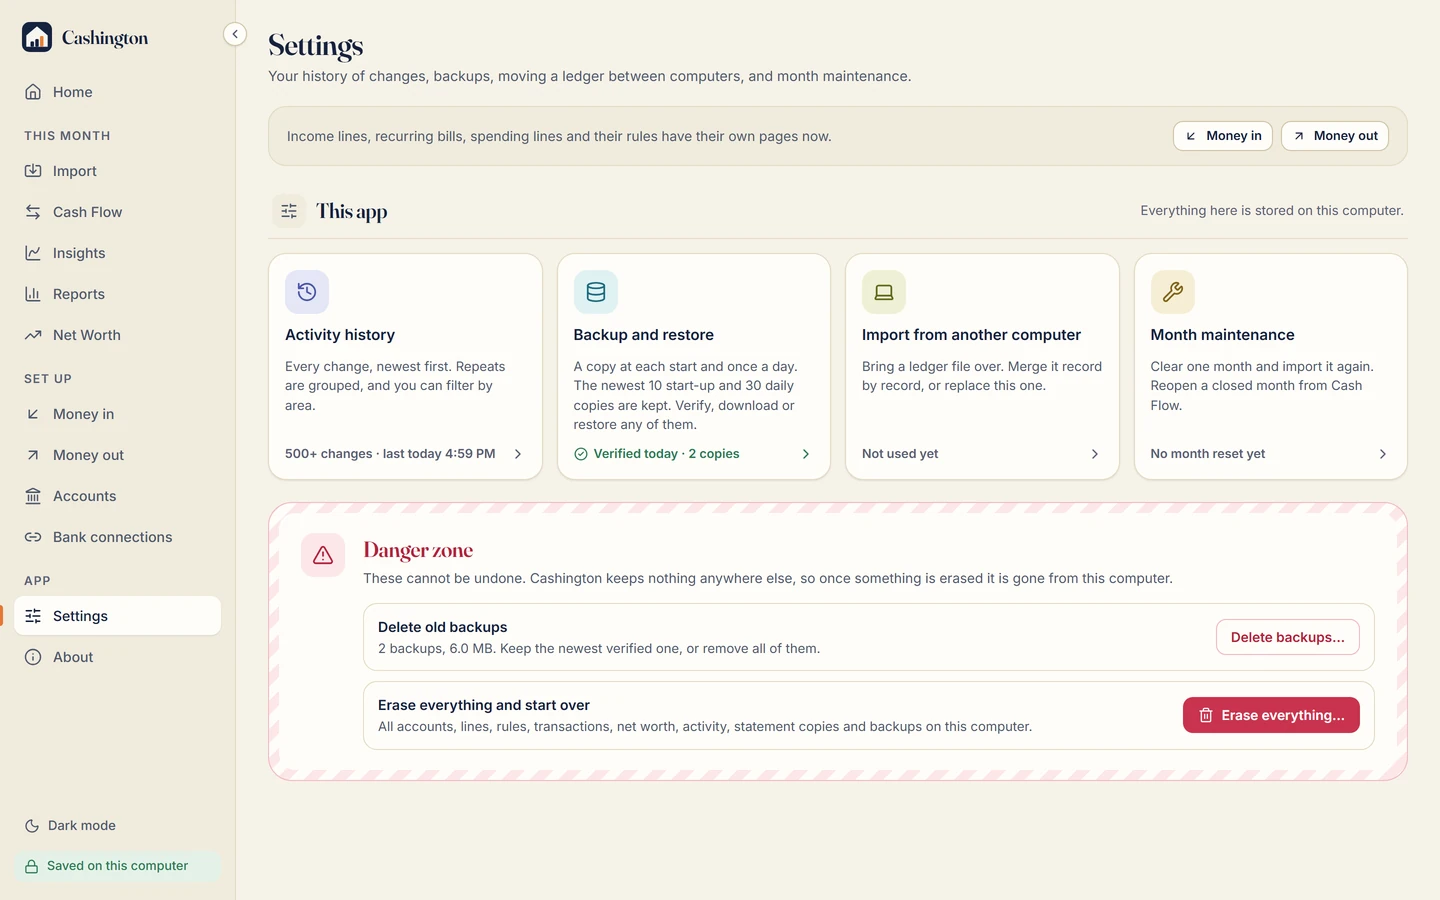Image resolution: width=1440 pixels, height=900 pixels.
Task: Click the "Not used yet" status text
Action: pos(900,454)
